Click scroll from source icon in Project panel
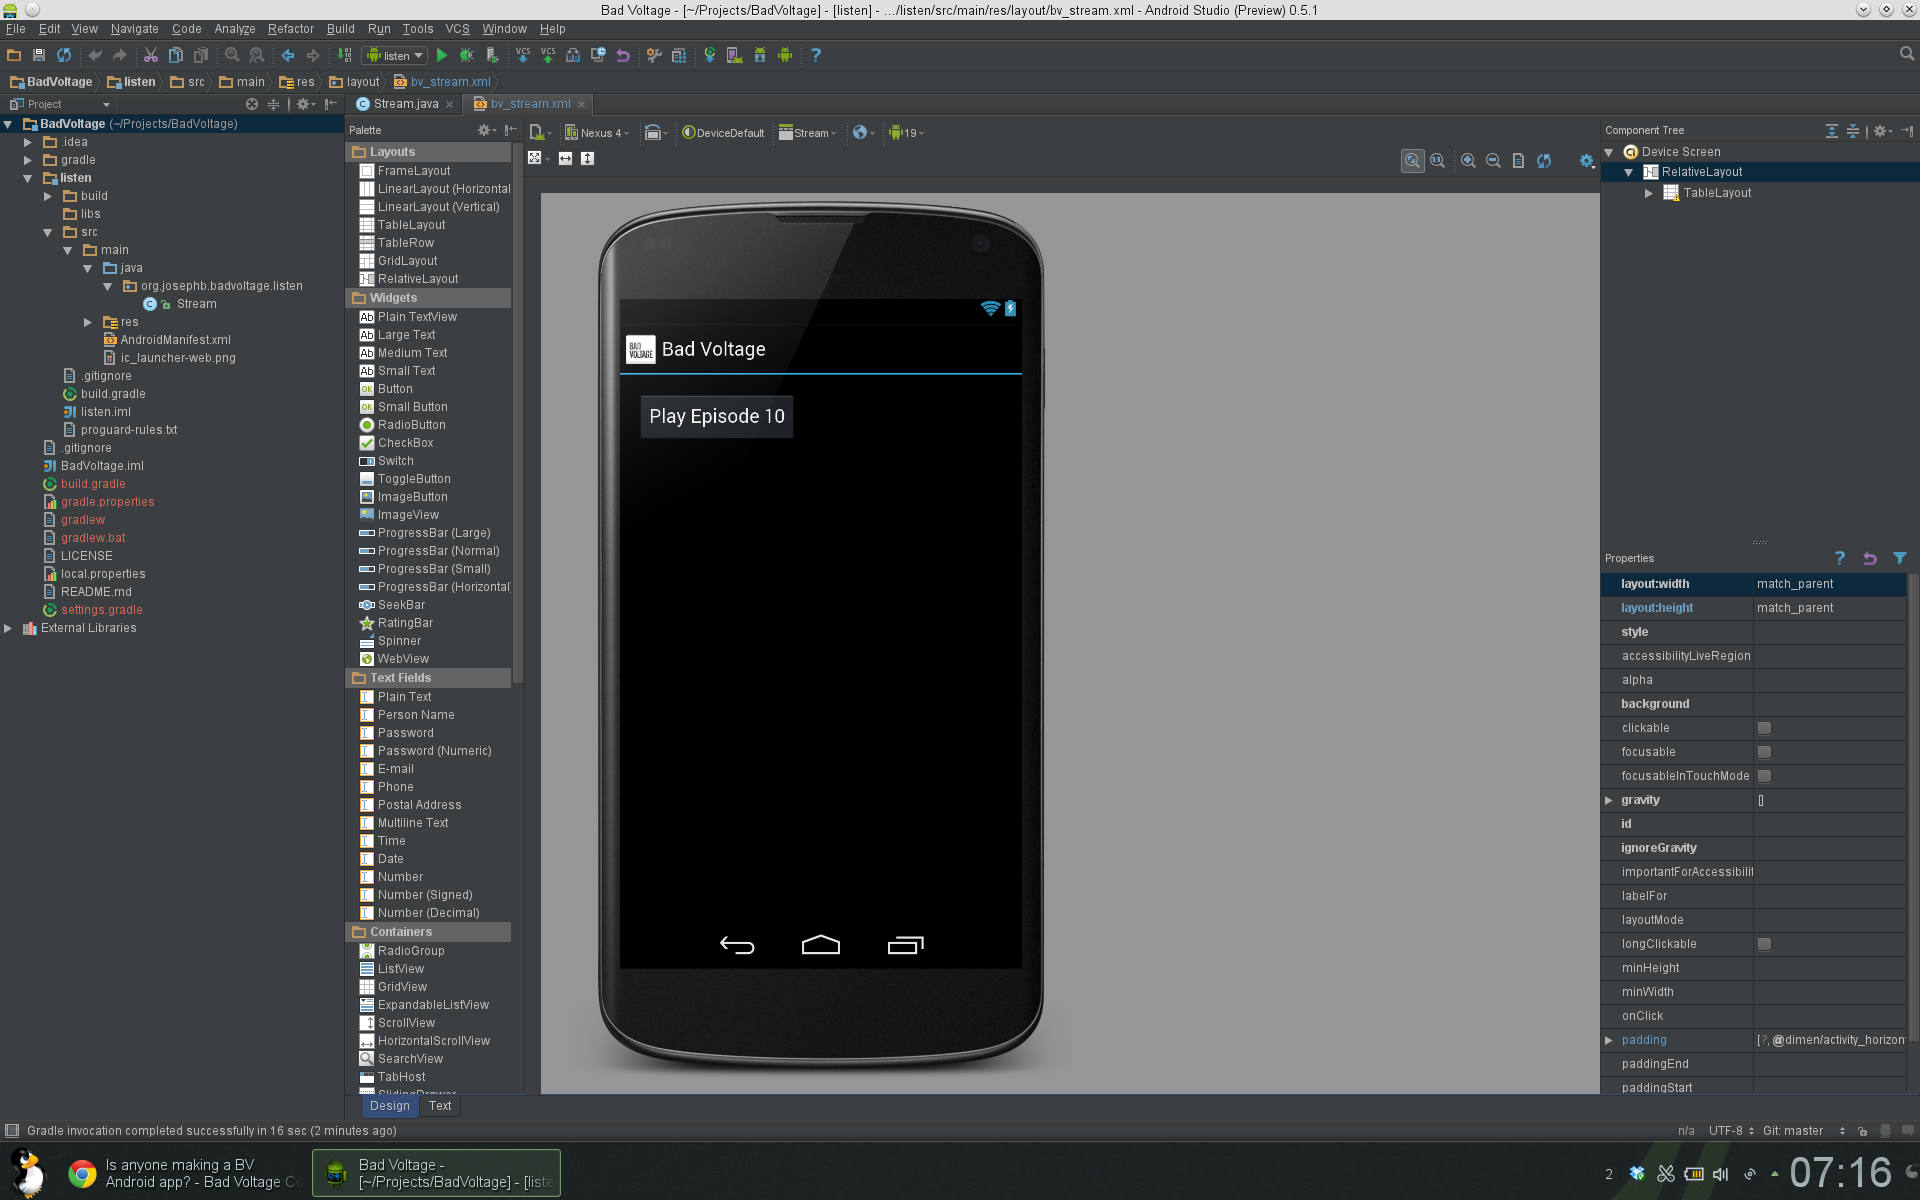Viewport: 1920px width, 1200px height. tap(252, 104)
